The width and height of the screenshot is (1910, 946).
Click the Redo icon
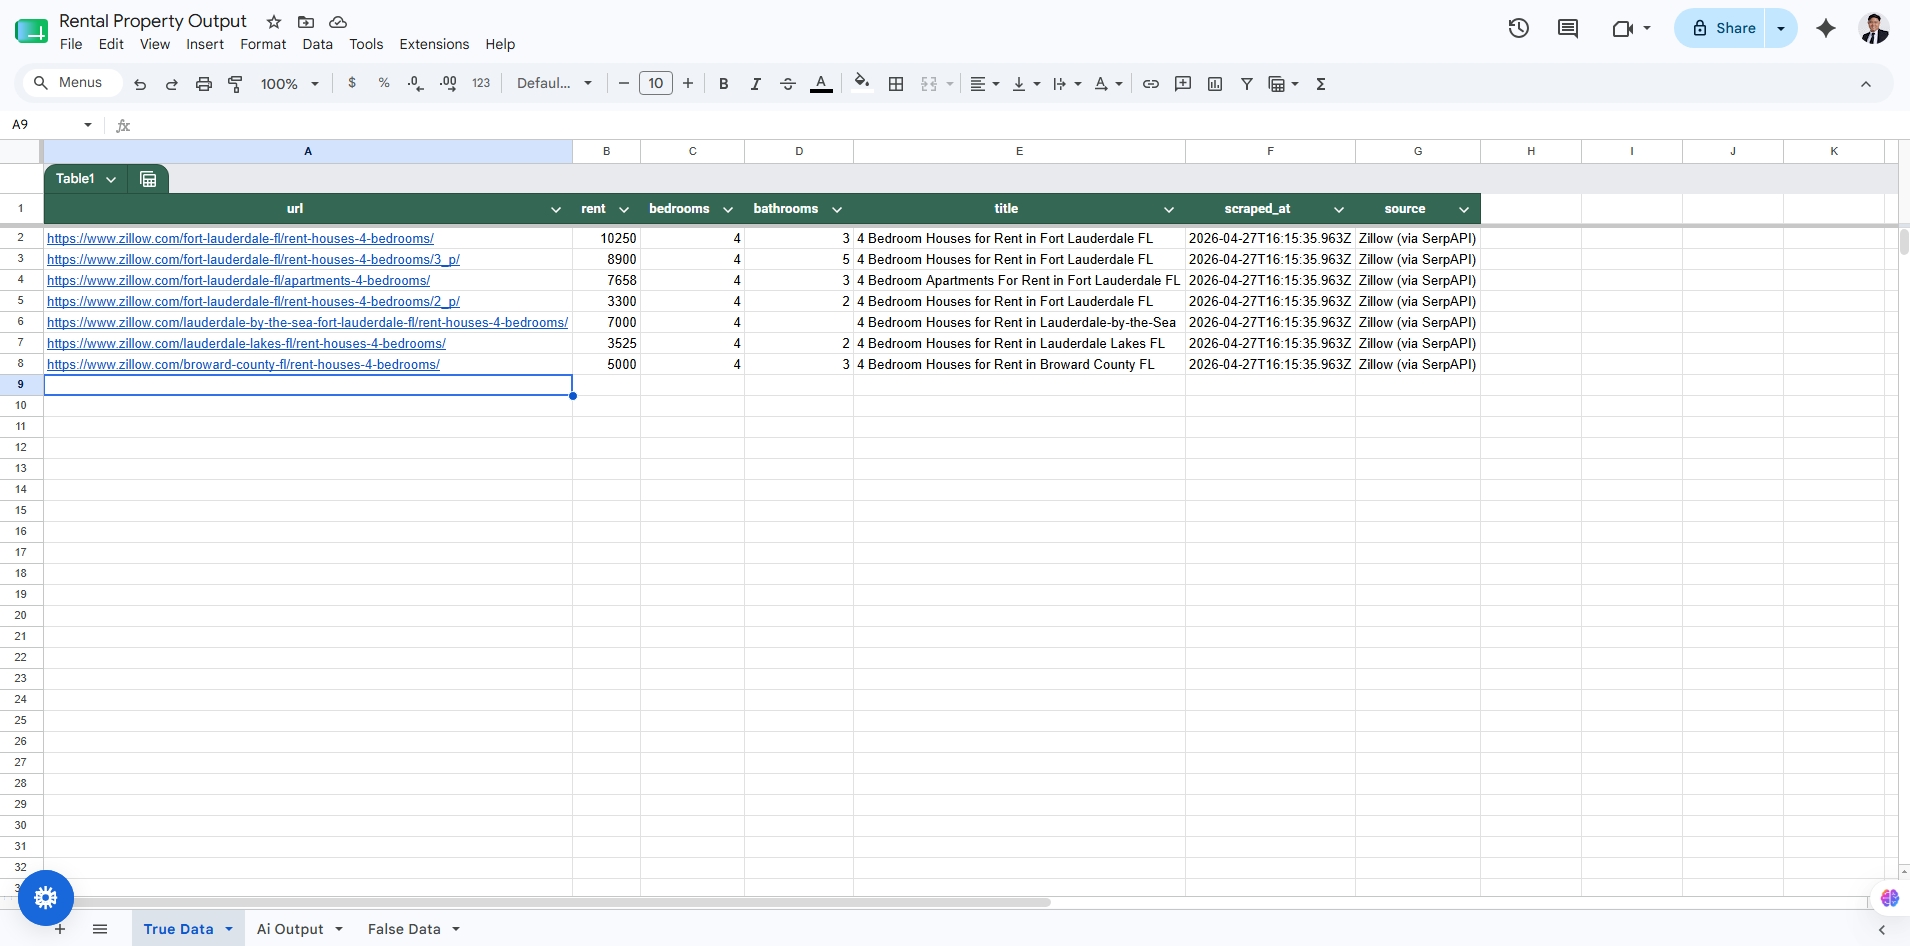coord(172,84)
